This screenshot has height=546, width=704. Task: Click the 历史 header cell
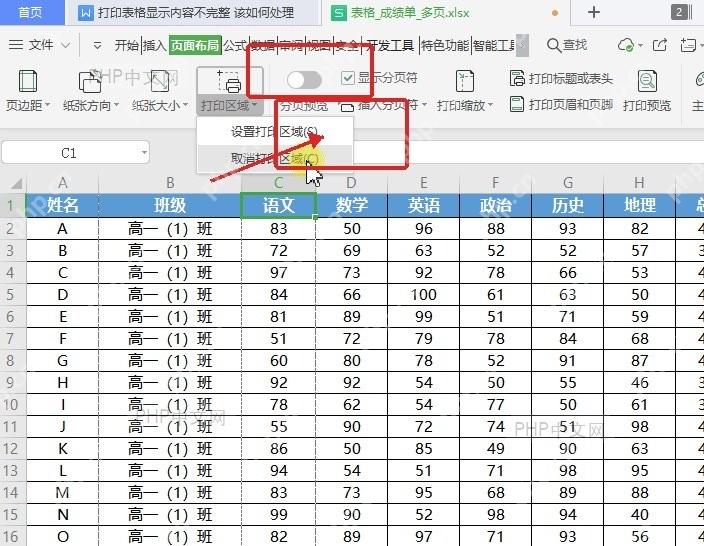pos(568,205)
